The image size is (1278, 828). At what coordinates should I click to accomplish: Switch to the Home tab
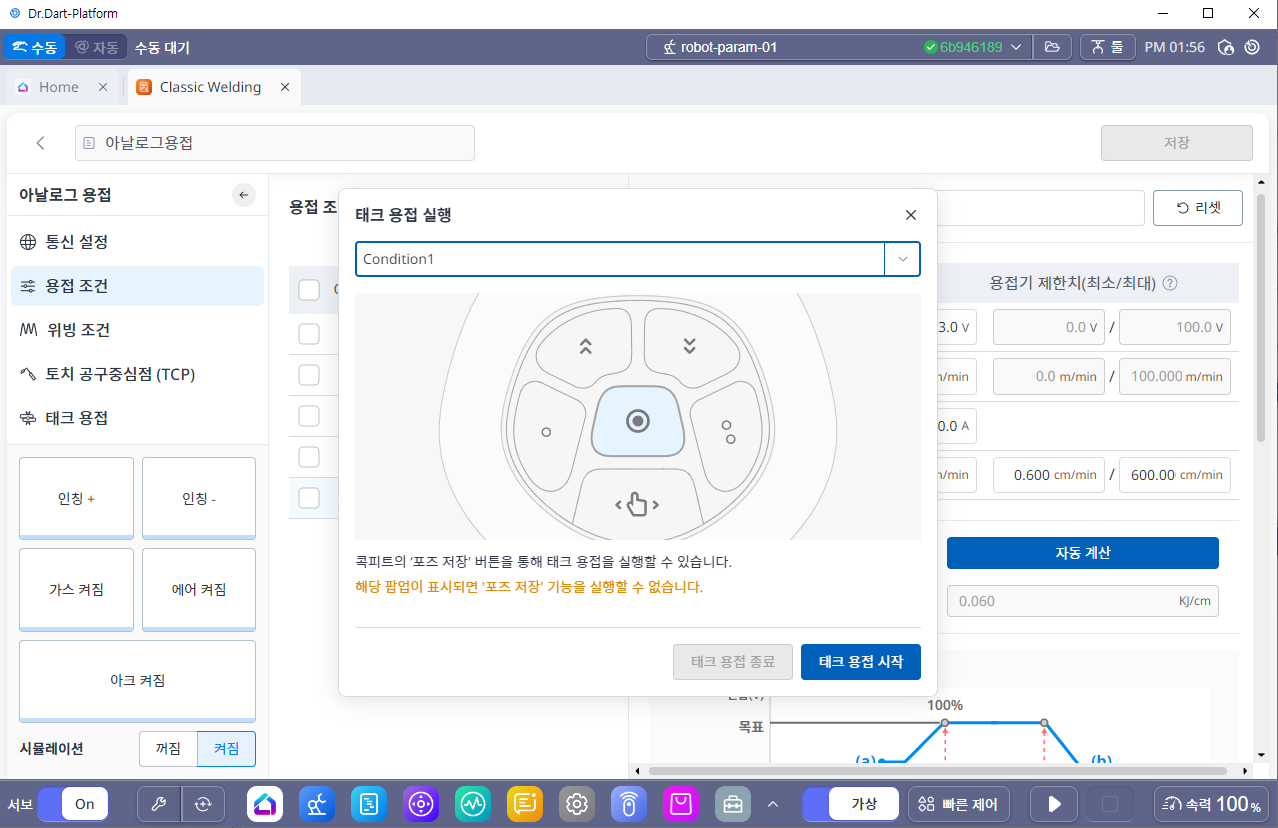(58, 87)
